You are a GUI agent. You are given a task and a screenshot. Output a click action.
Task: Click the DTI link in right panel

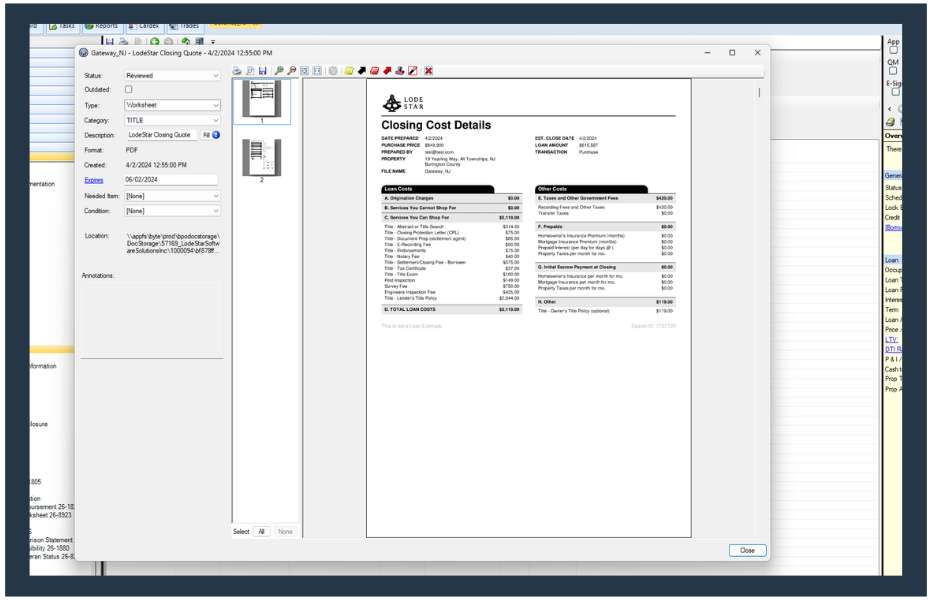point(893,349)
